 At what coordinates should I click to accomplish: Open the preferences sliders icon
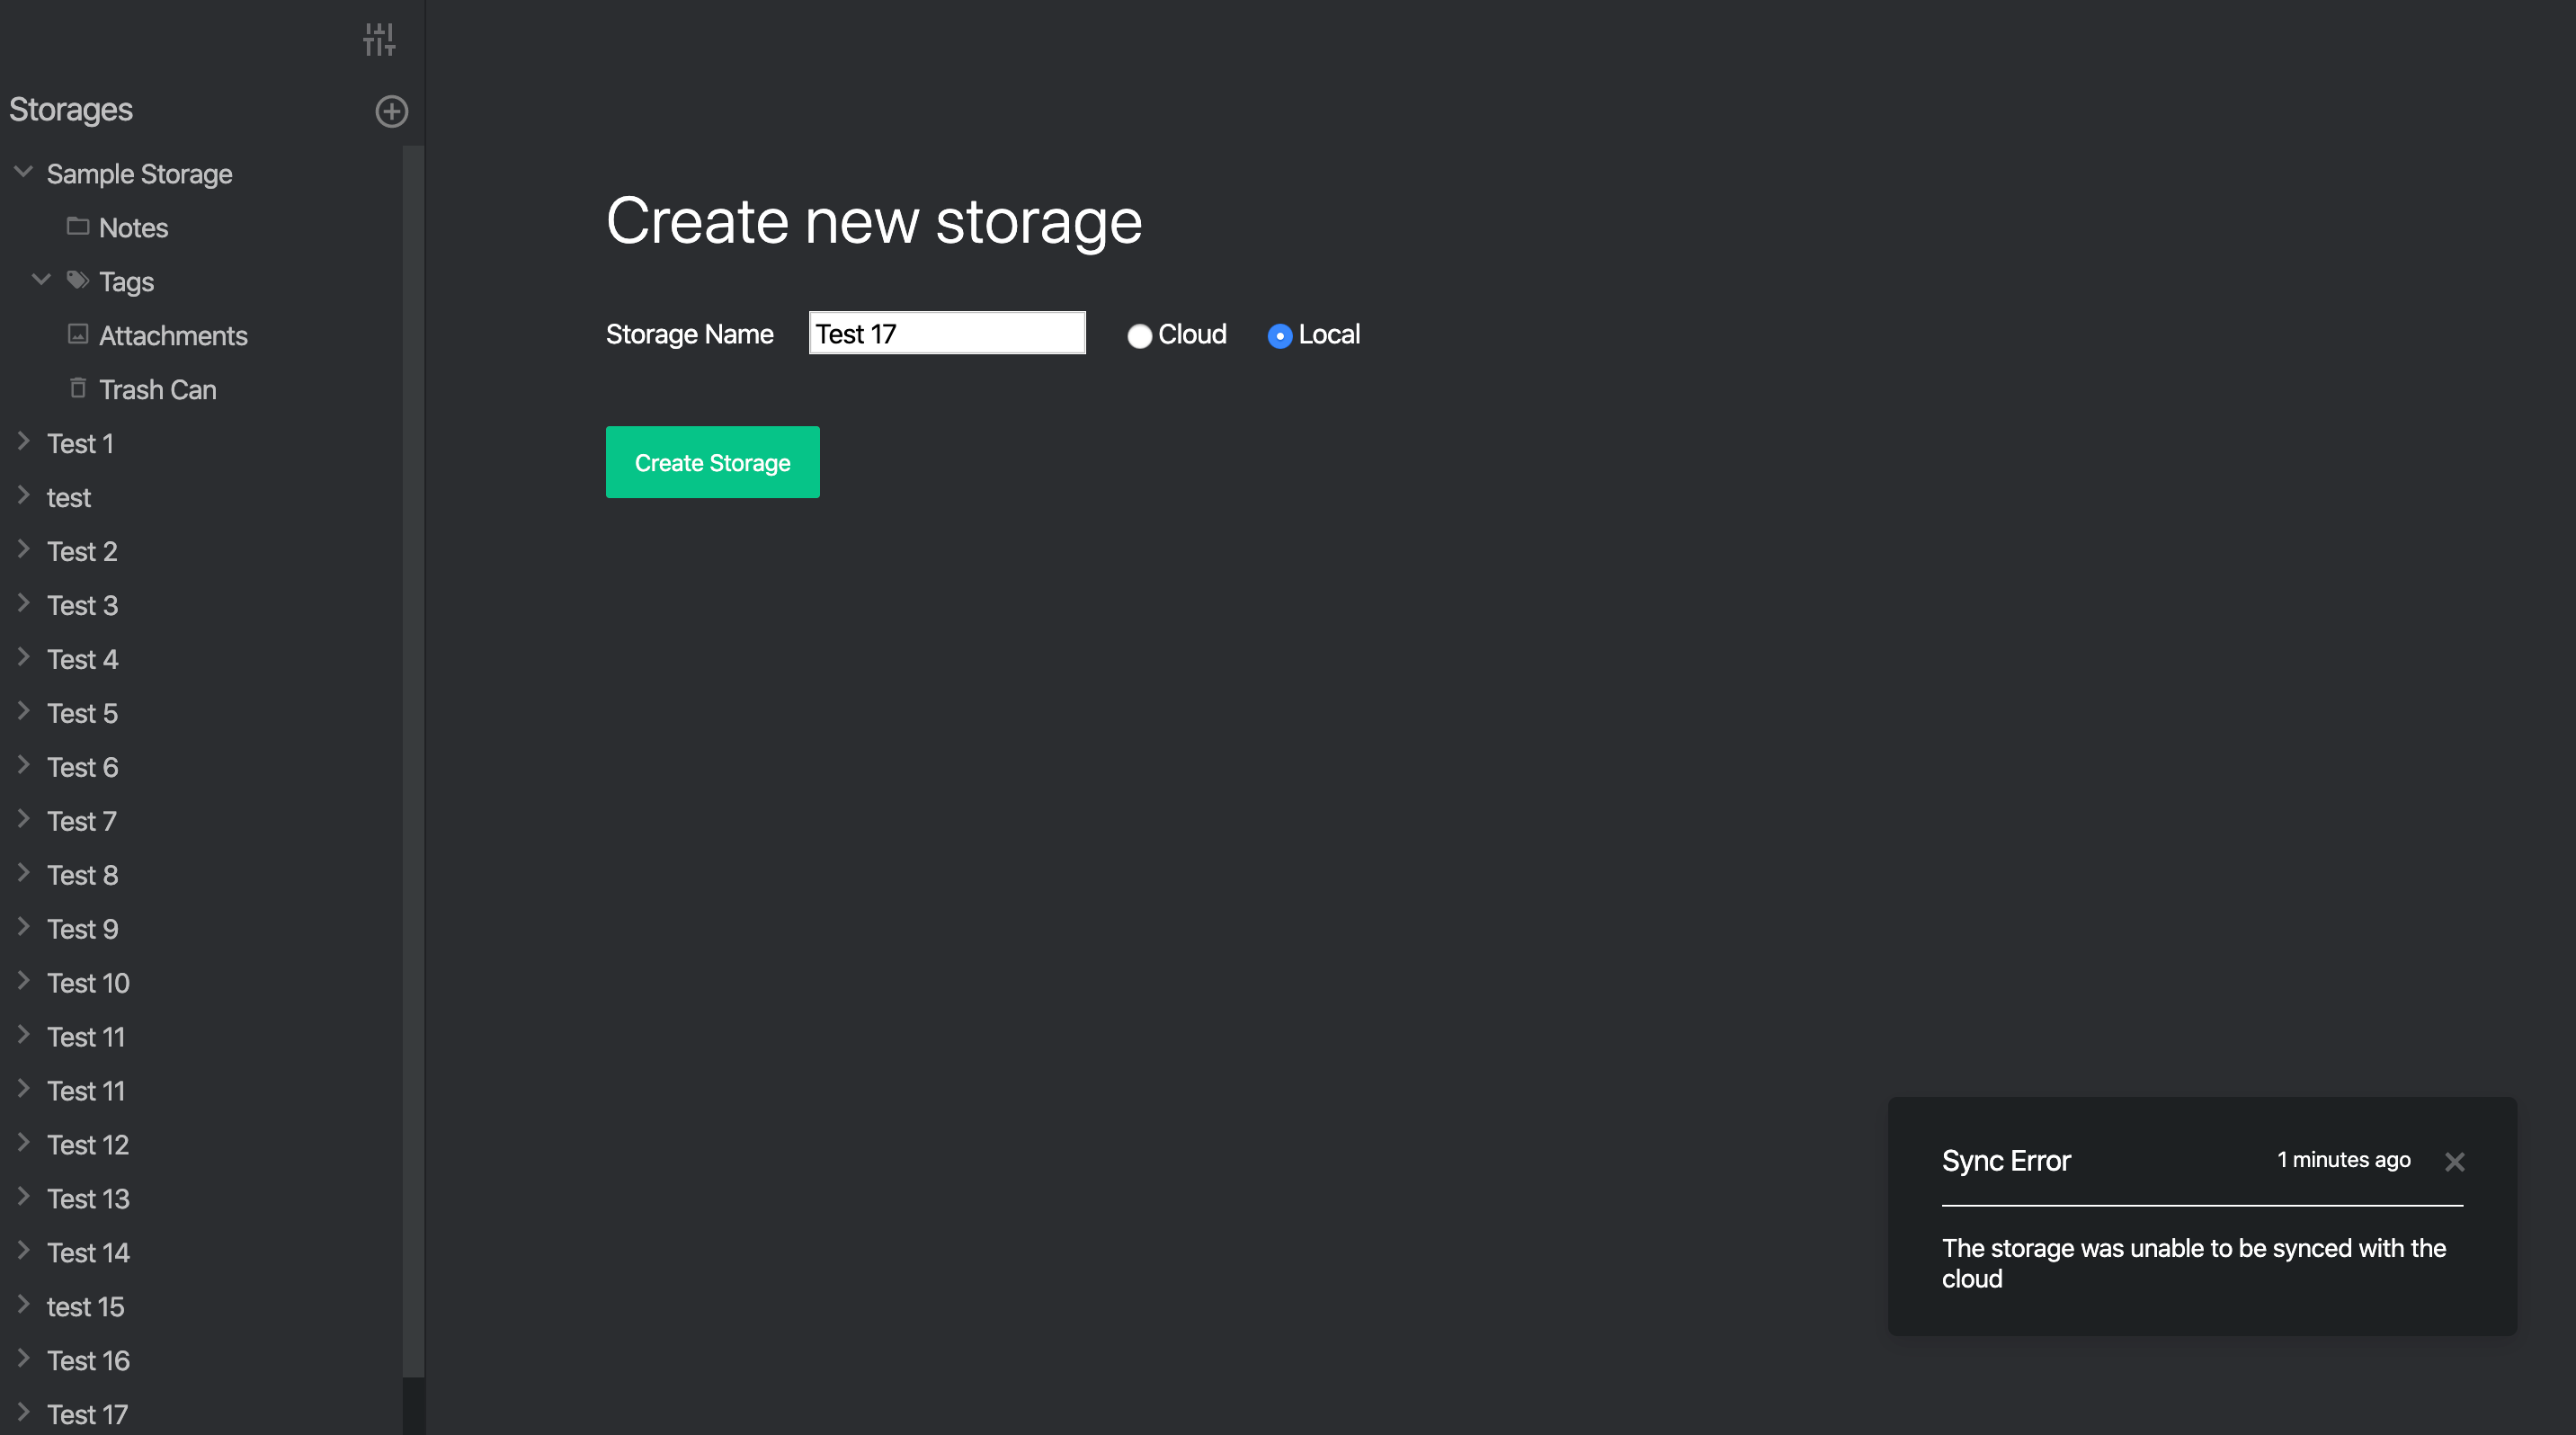click(x=379, y=40)
